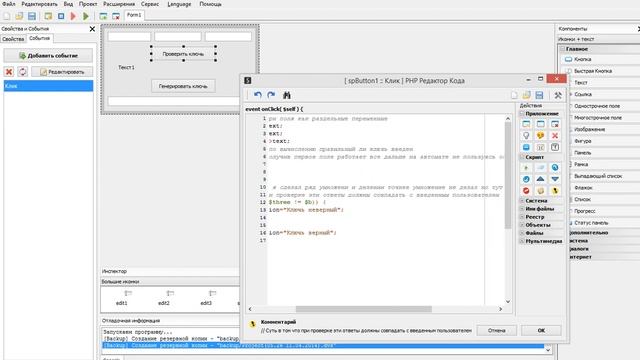Screen dimensions: 640x360
Task: Click the save floppy icon in code editor
Action: coord(539,95)
